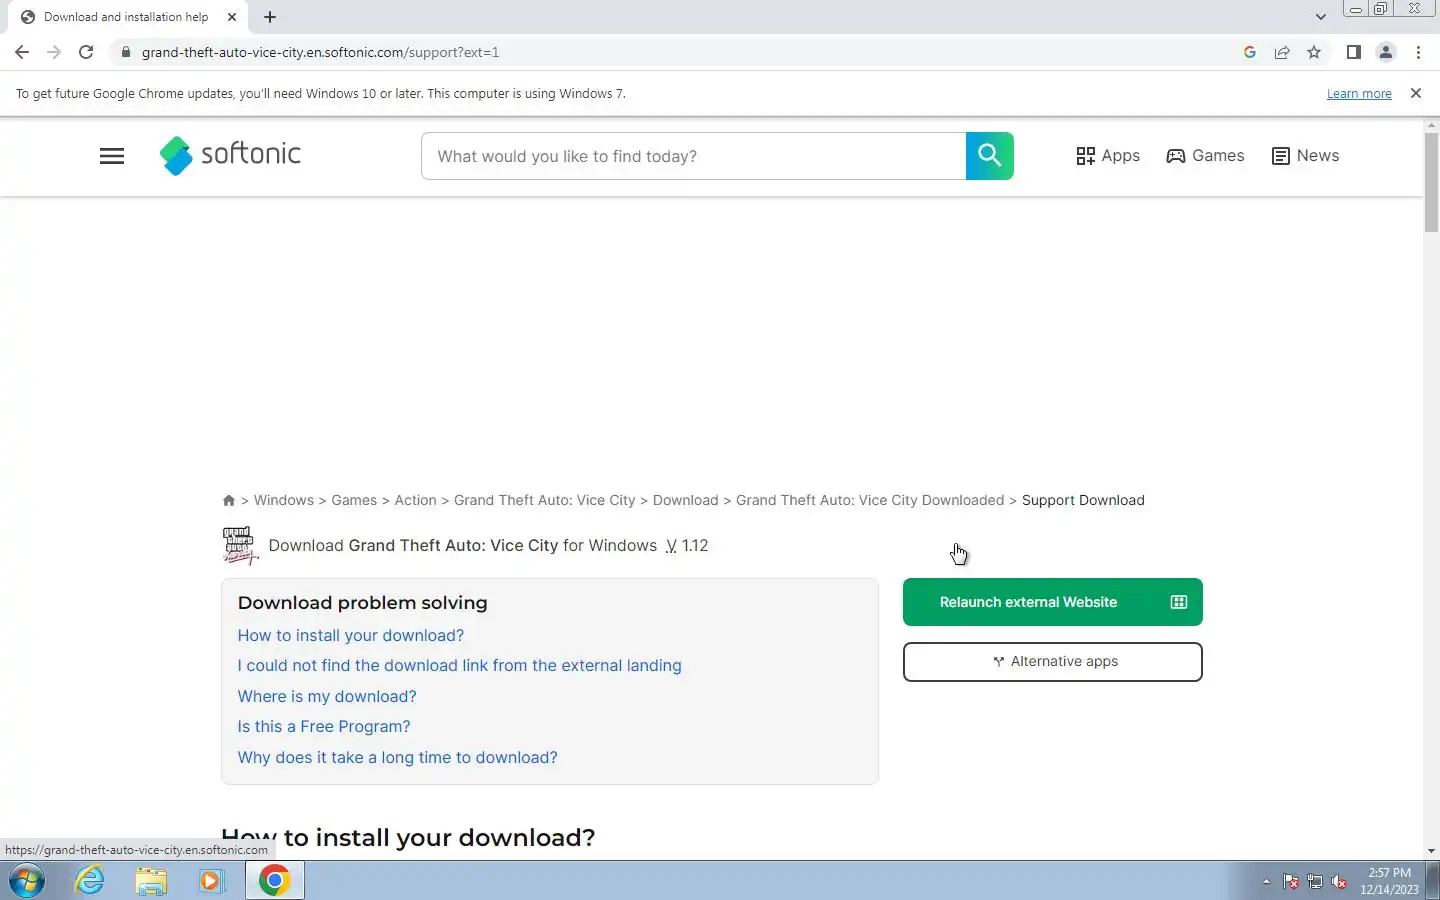Open the Download breadcrumb link
The width and height of the screenshot is (1440, 900).
pos(685,500)
